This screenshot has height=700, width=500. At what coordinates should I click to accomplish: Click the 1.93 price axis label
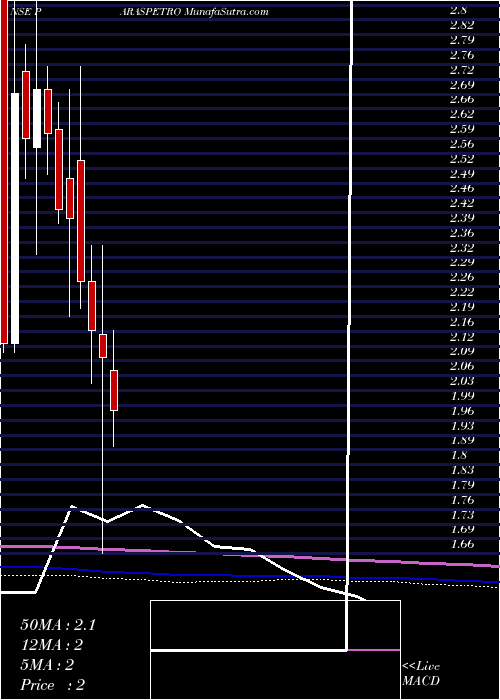coord(462,425)
